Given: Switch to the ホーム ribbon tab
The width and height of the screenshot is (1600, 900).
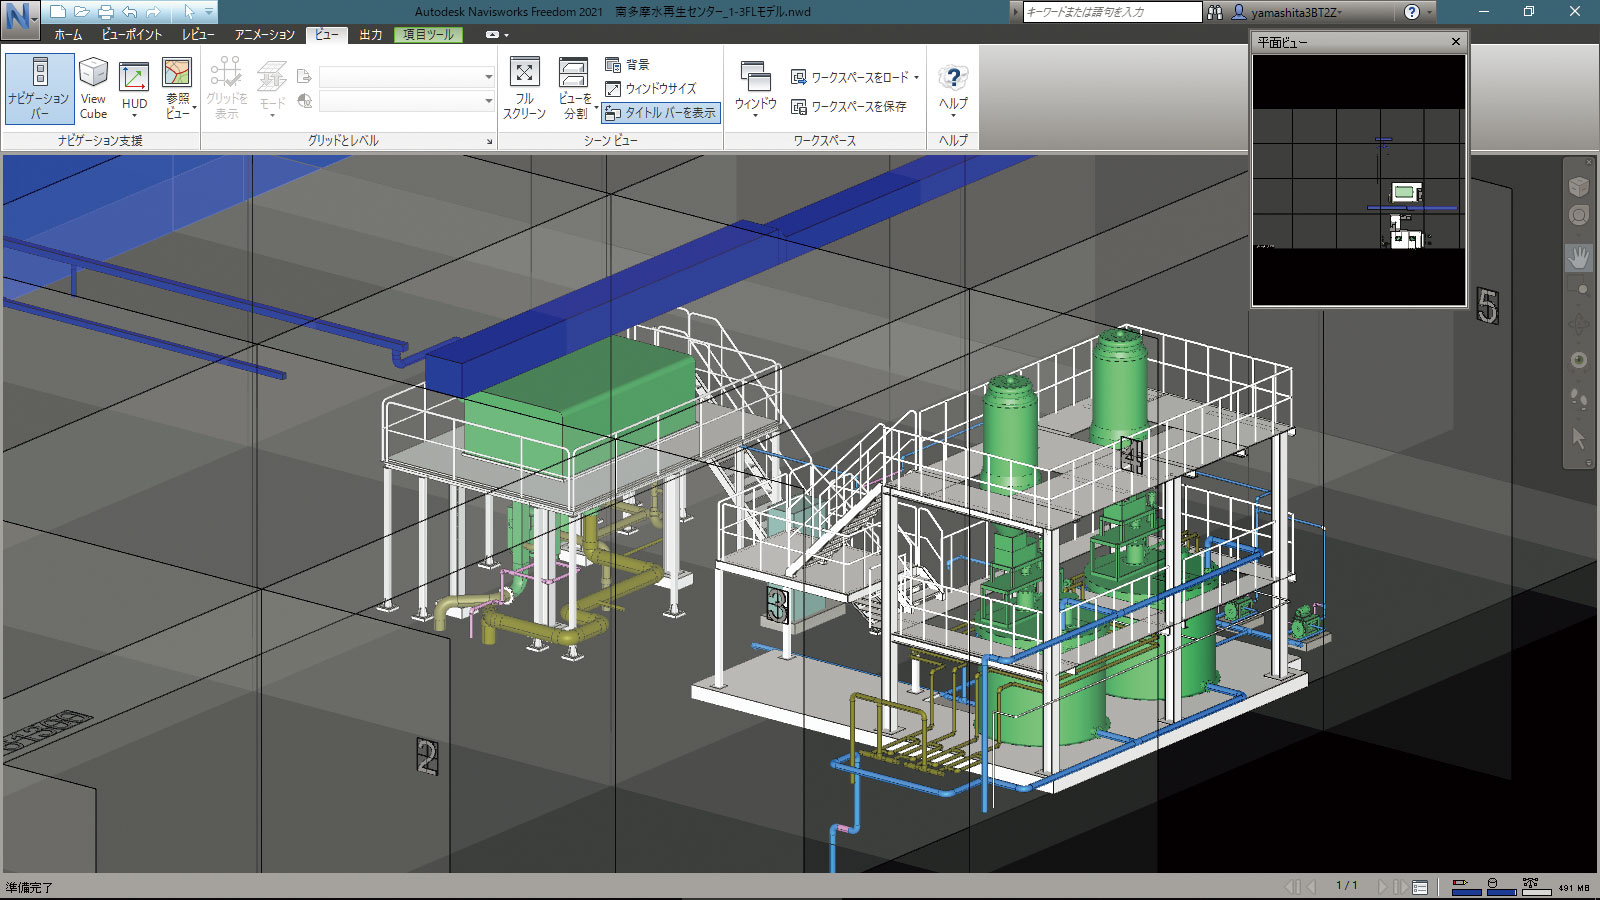Looking at the screenshot, I should 68,34.
